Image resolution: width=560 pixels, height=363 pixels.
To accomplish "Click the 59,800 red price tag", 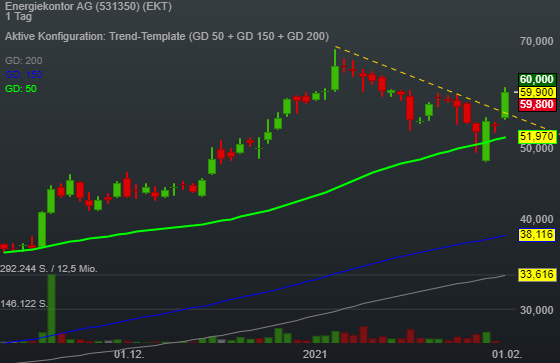I will (x=537, y=105).
